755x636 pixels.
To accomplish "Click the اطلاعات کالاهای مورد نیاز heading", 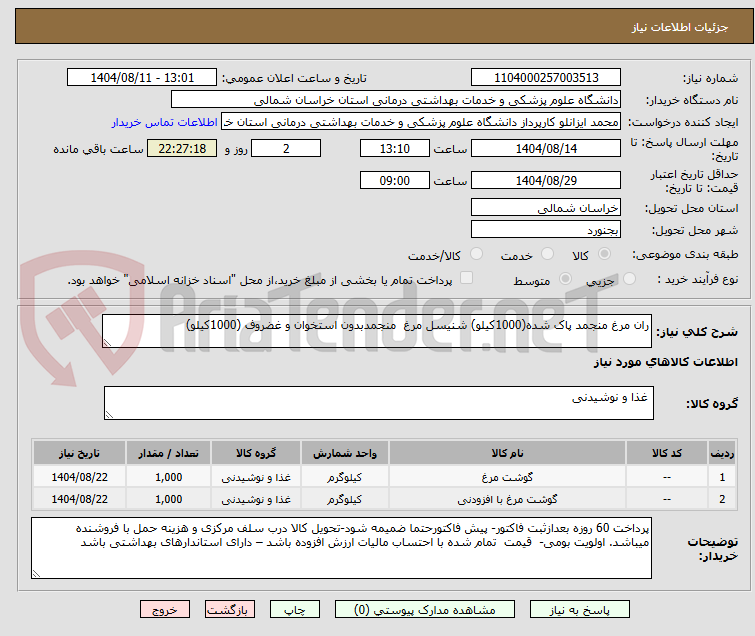I will click(665, 362).
